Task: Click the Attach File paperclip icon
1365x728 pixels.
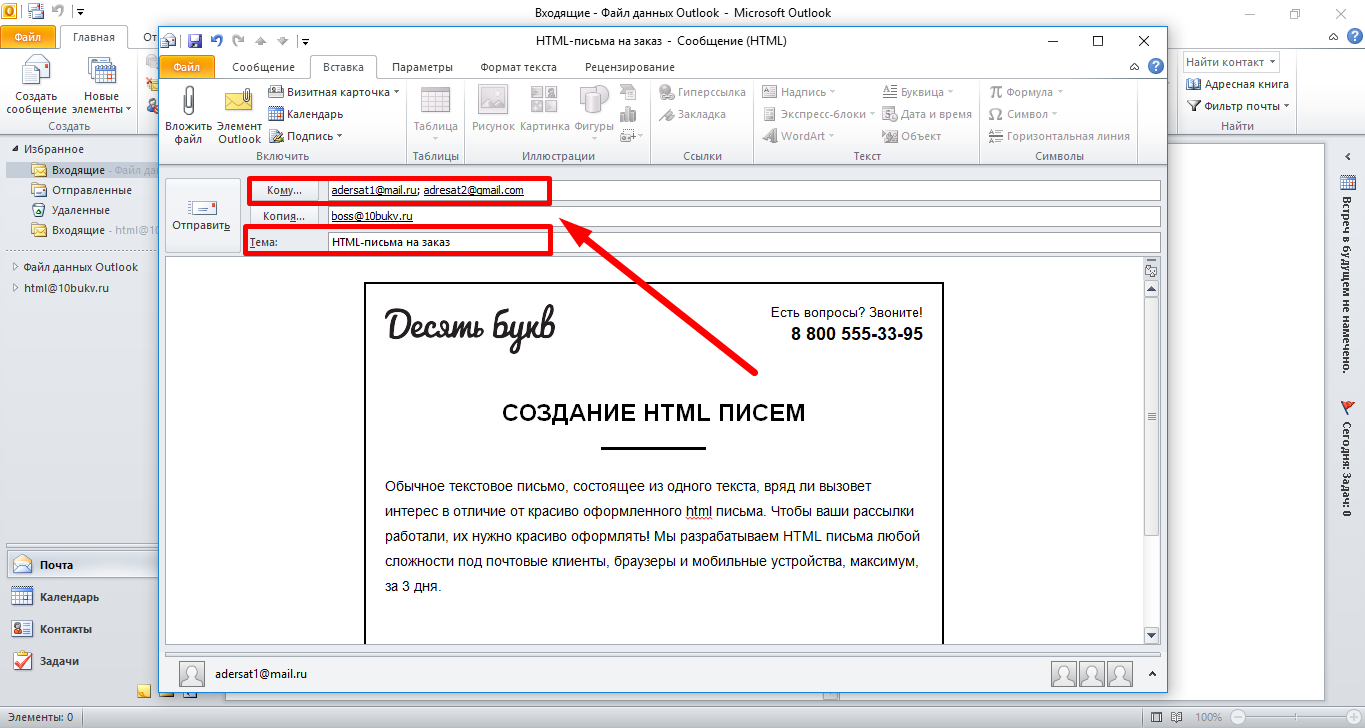Action: click(188, 114)
